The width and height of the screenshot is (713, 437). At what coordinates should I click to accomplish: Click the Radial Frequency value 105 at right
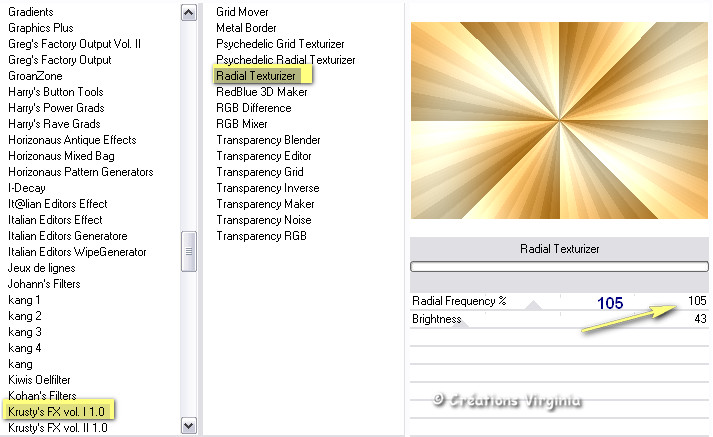pos(697,301)
